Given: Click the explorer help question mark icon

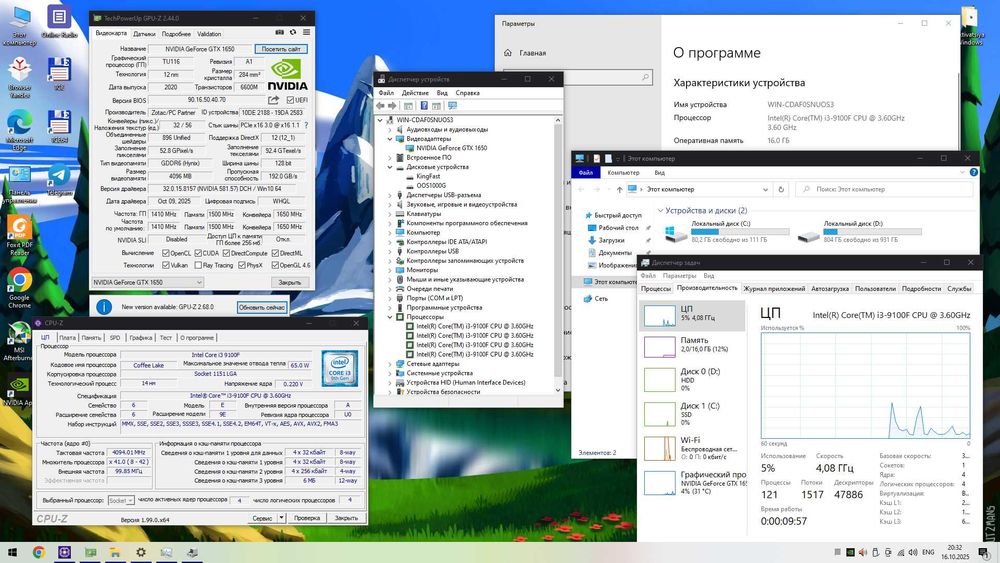Looking at the screenshot, I should (x=974, y=172).
